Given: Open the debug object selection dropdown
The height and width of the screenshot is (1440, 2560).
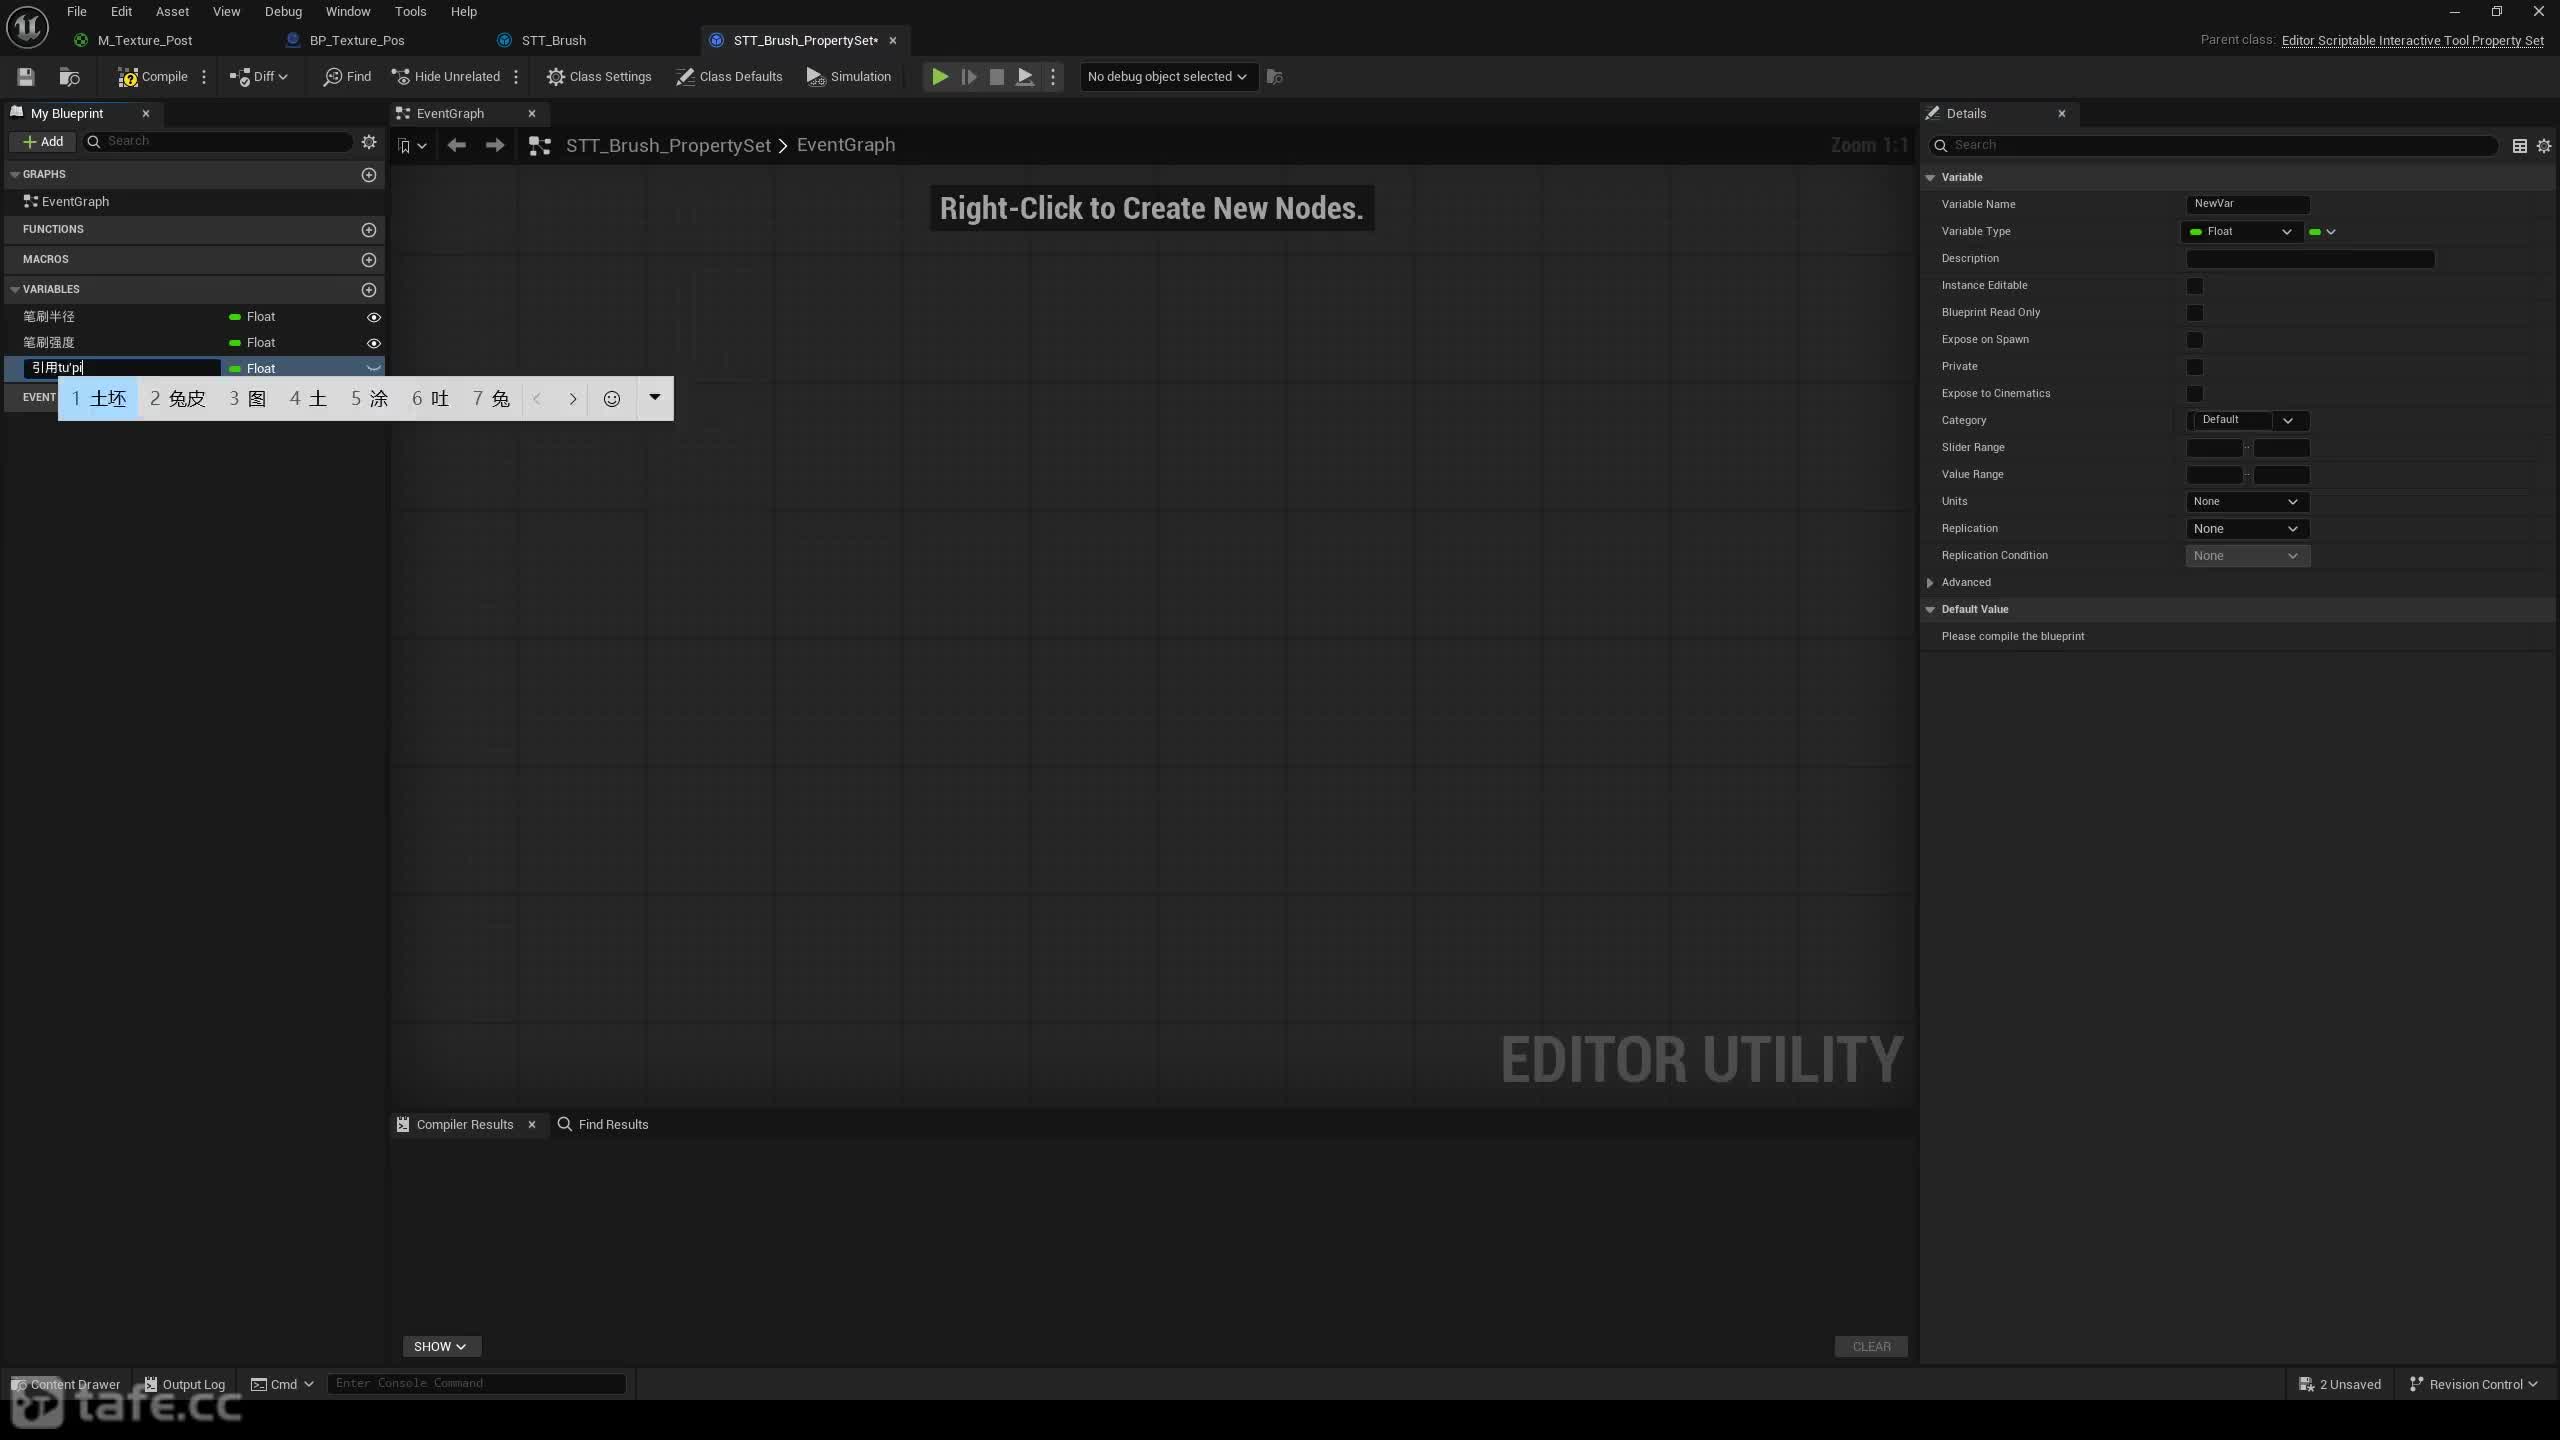Looking at the screenshot, I should (x=1166, y=77).
